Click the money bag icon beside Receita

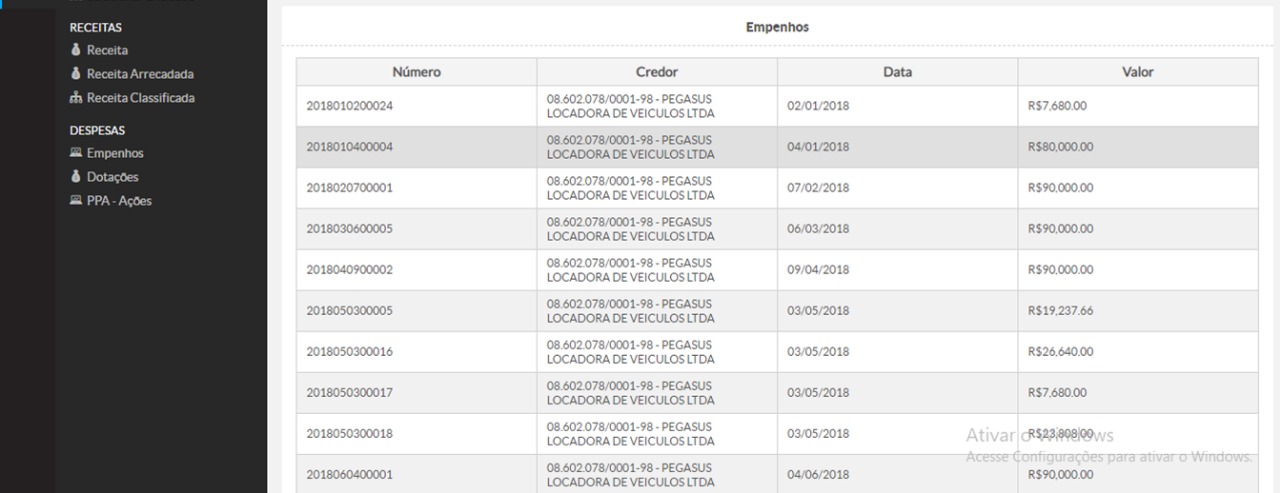coord(75,50)
